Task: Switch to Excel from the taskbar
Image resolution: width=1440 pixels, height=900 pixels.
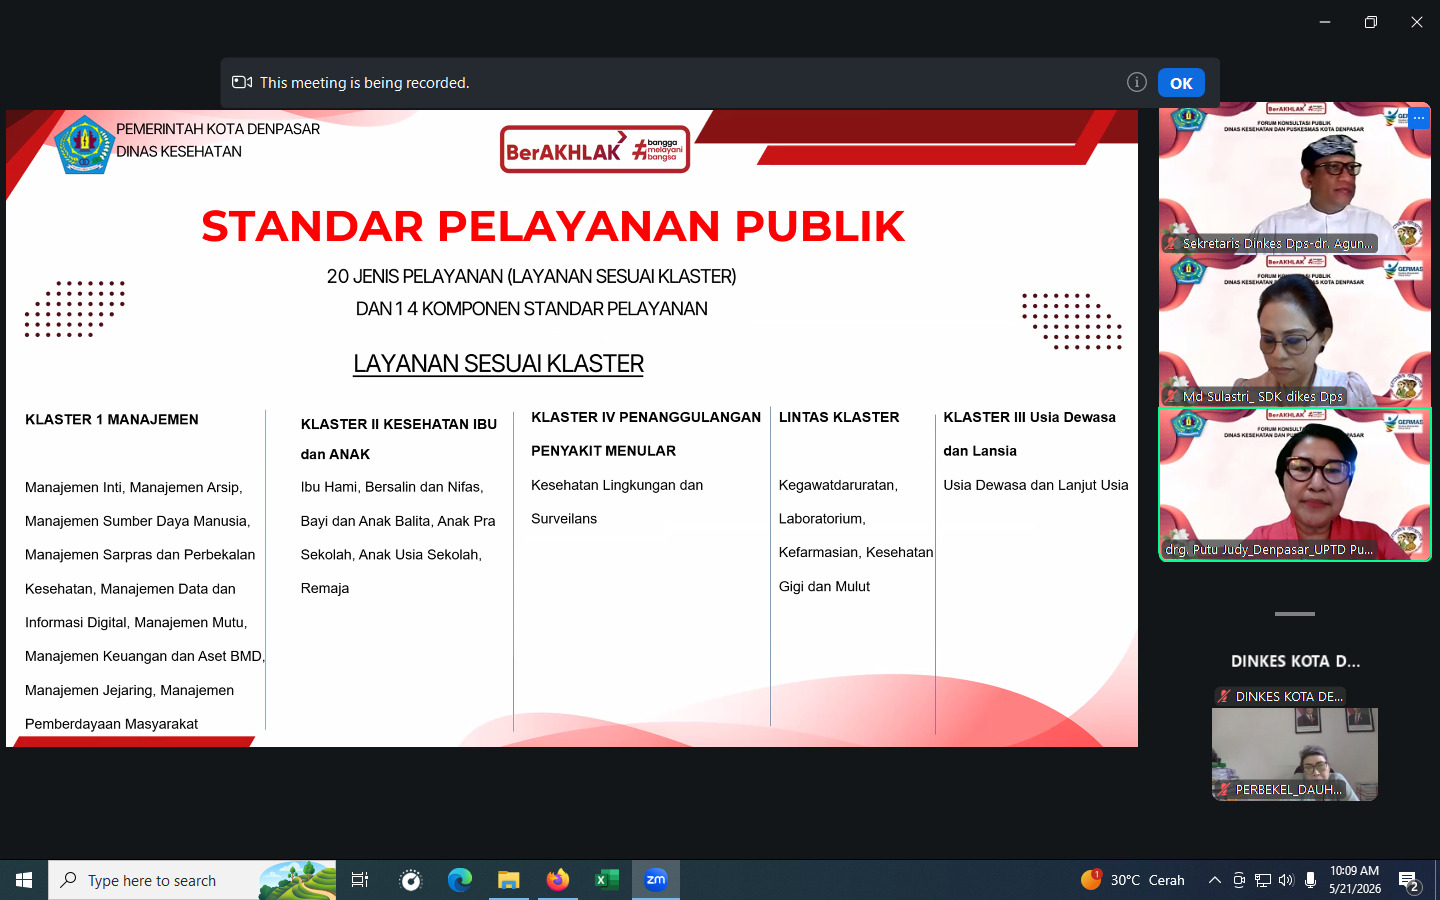Action: coord(606,880)
